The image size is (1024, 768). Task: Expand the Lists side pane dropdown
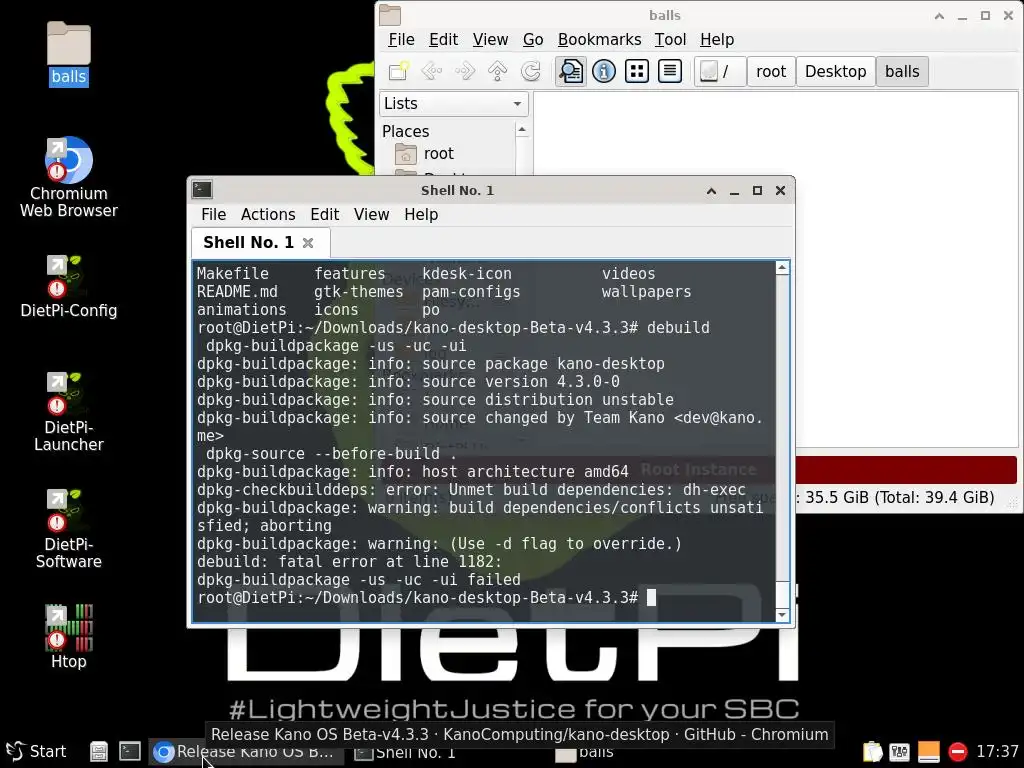(454, 104)
